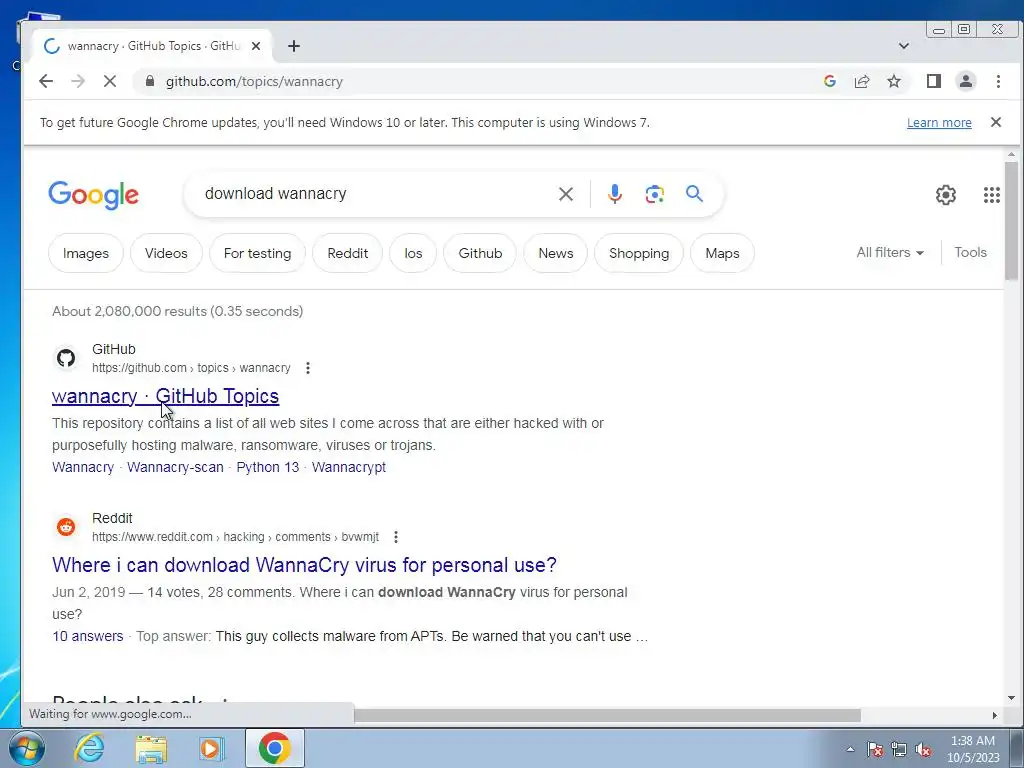Click the vertical scrollbar down arrow

(1012, 698)
